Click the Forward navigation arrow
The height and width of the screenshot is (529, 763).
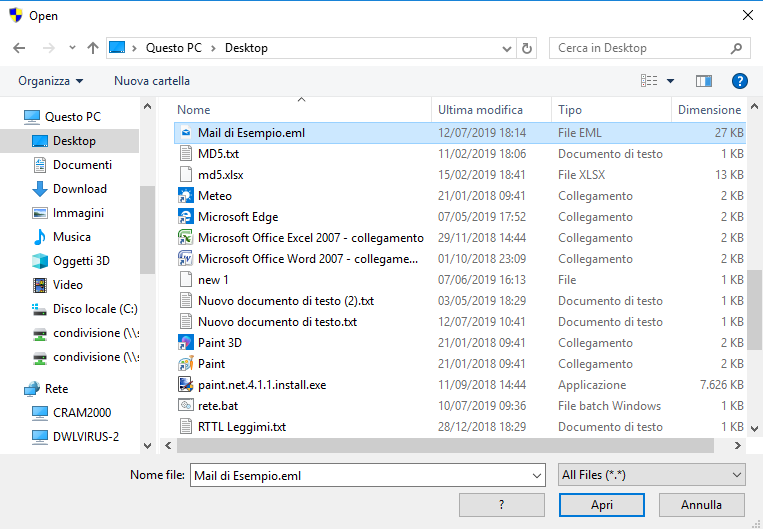(49, 48)
